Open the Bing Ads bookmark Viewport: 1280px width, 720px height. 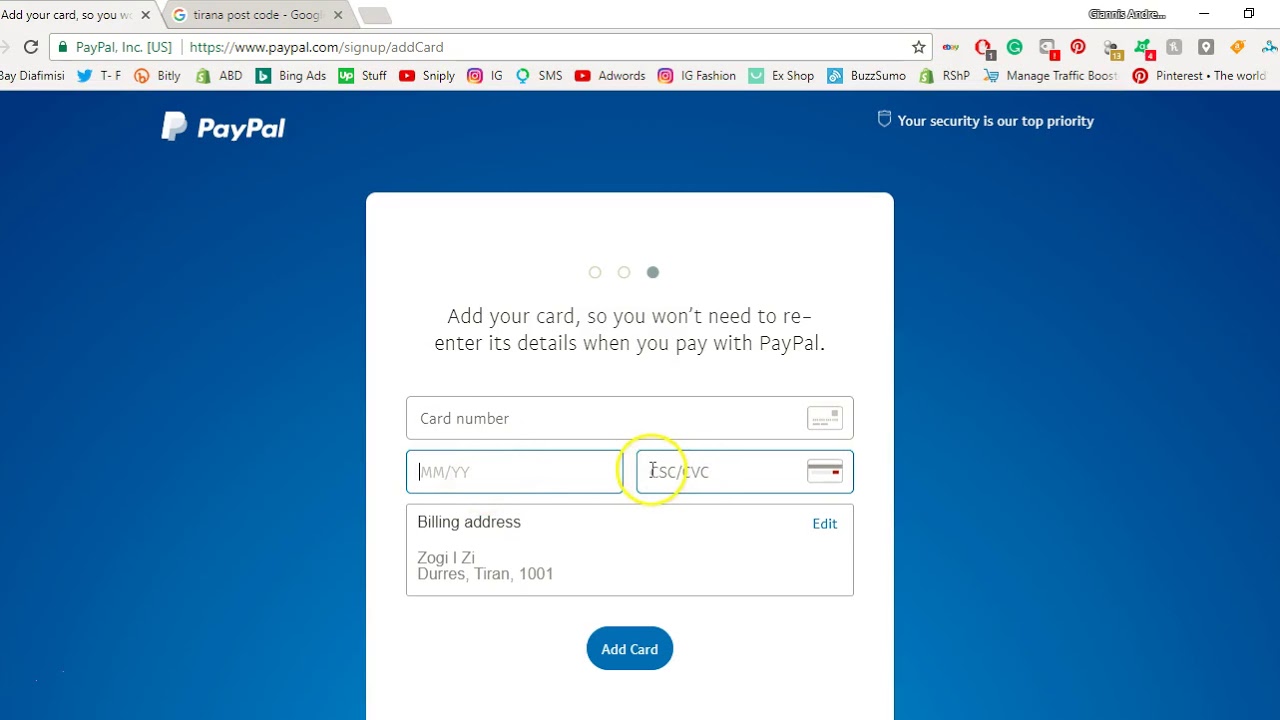291,75
